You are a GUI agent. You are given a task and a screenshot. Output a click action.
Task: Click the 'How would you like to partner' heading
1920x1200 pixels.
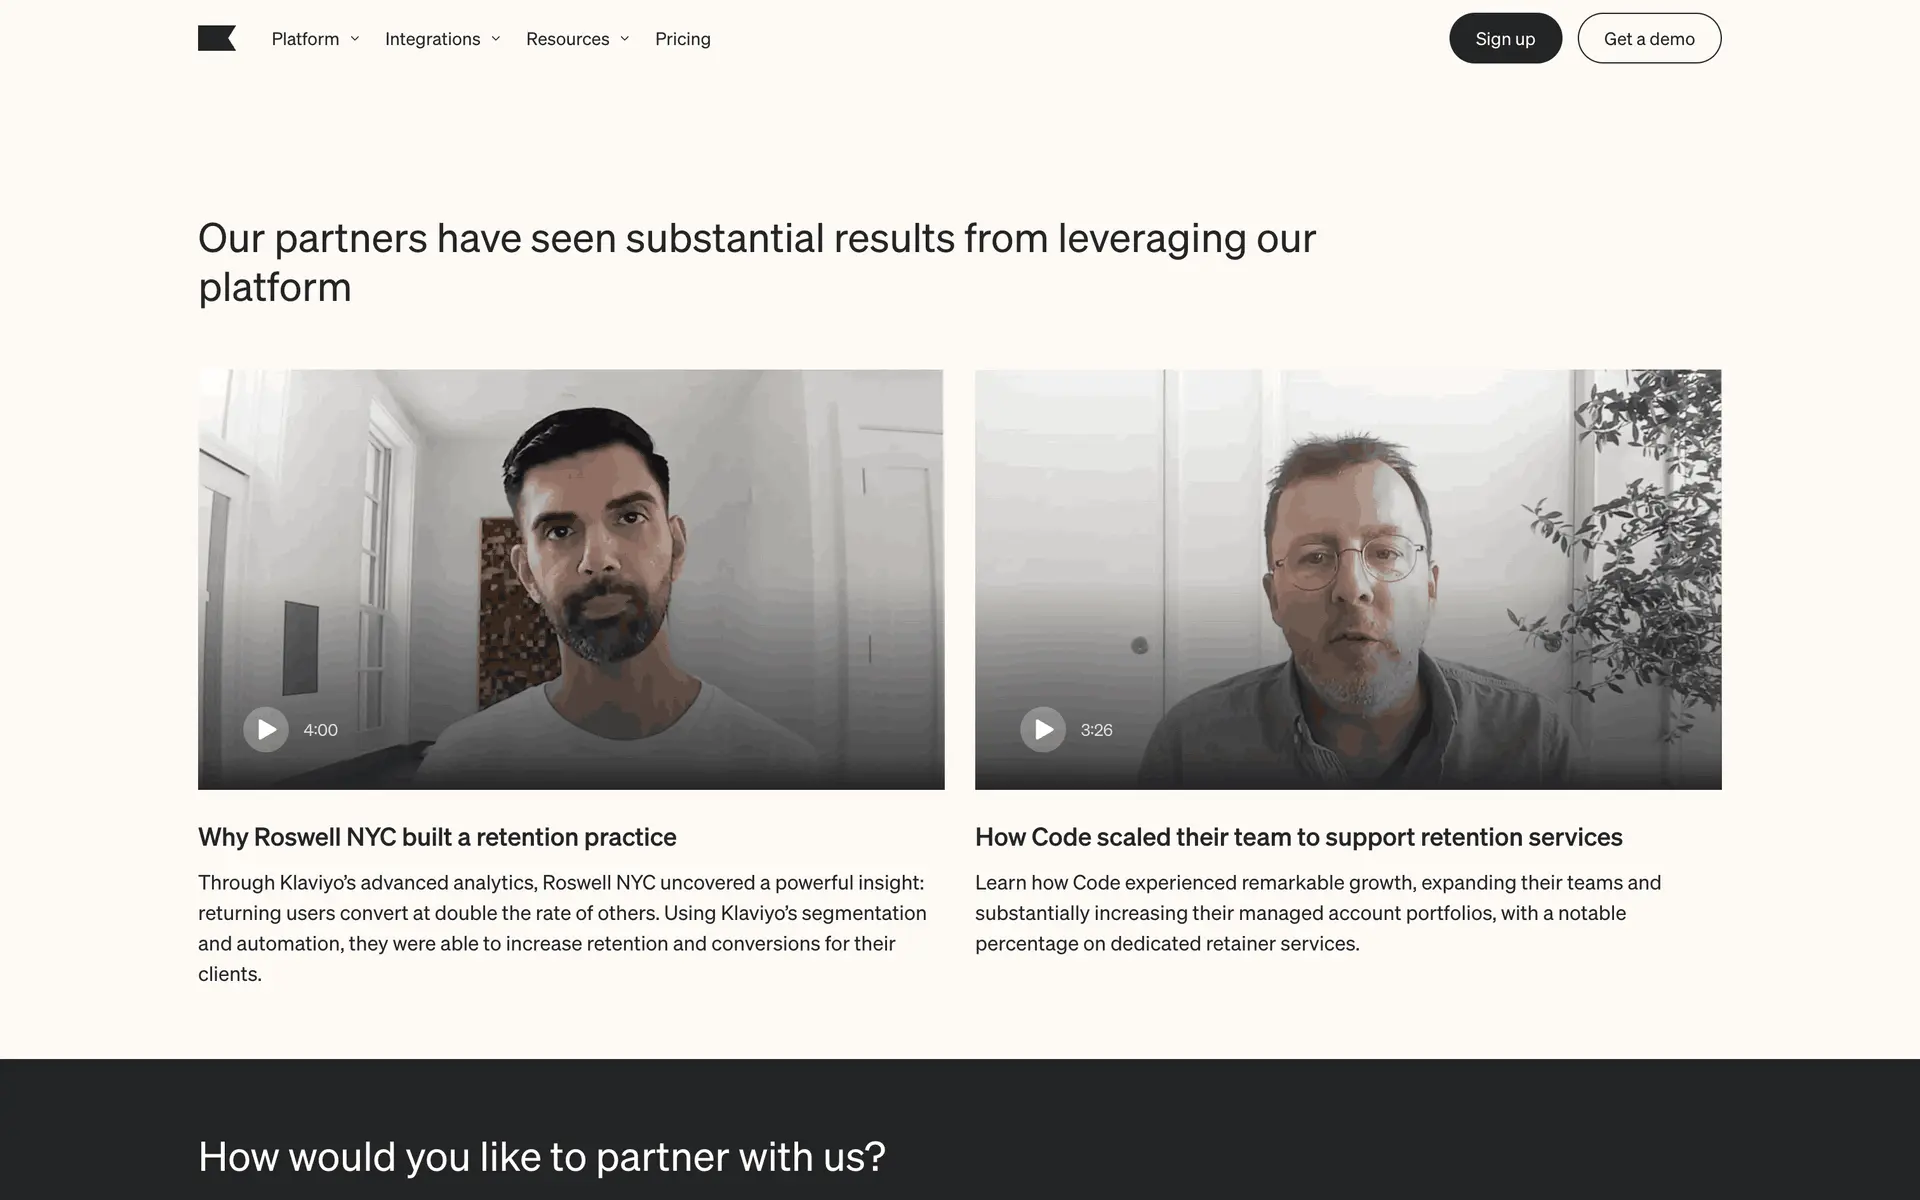(542, 1157)
